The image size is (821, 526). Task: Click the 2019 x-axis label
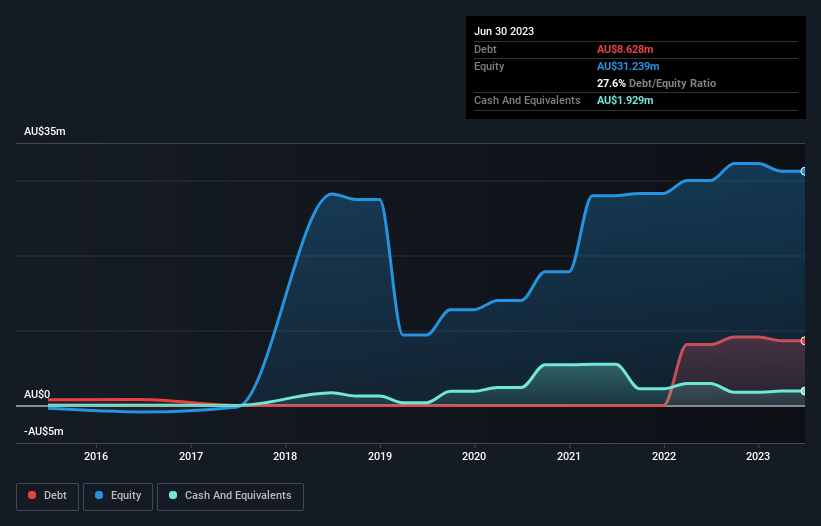click(380, 456)
